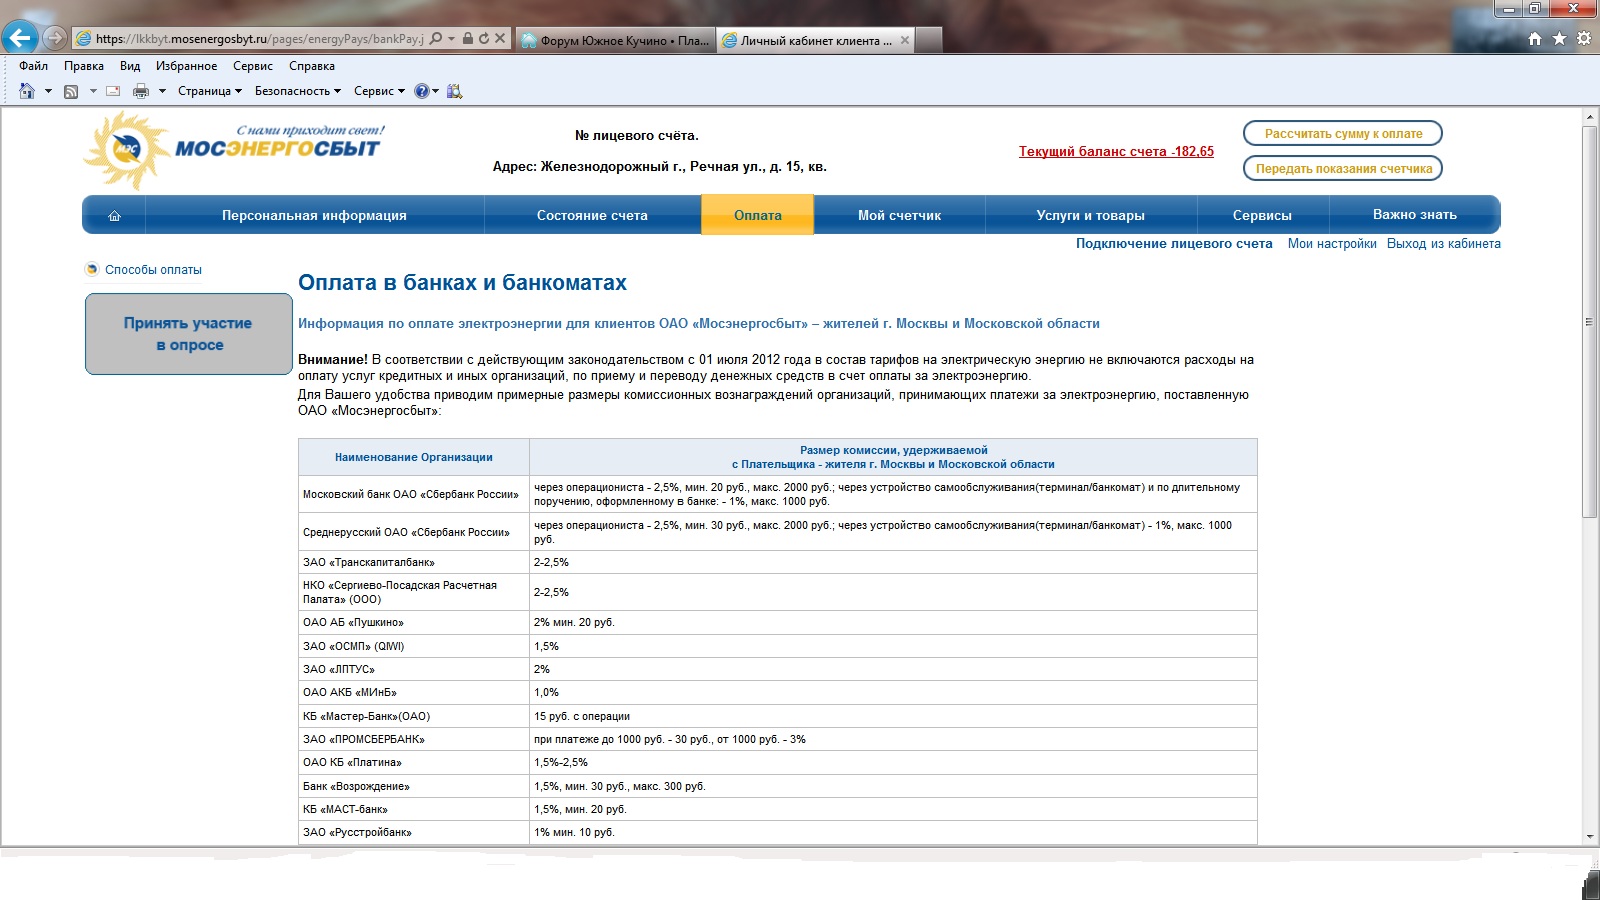The image size is (1600, 900).
Task: Open the address bar autocomplete dropdown arrow
Action: [x=451, y=39]
